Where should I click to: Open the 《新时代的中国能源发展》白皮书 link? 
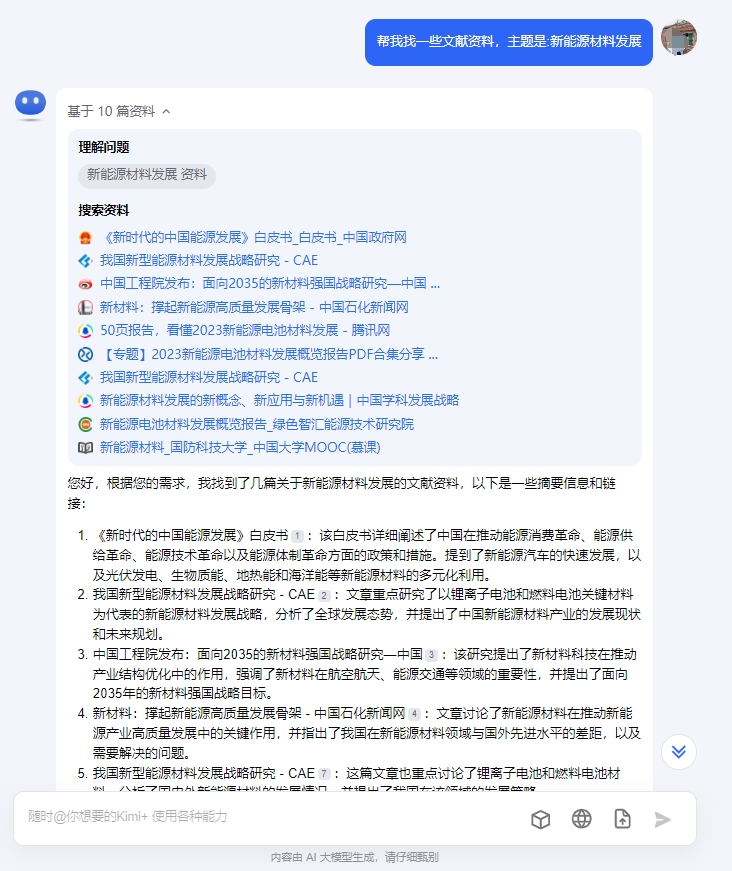[254, 238]
